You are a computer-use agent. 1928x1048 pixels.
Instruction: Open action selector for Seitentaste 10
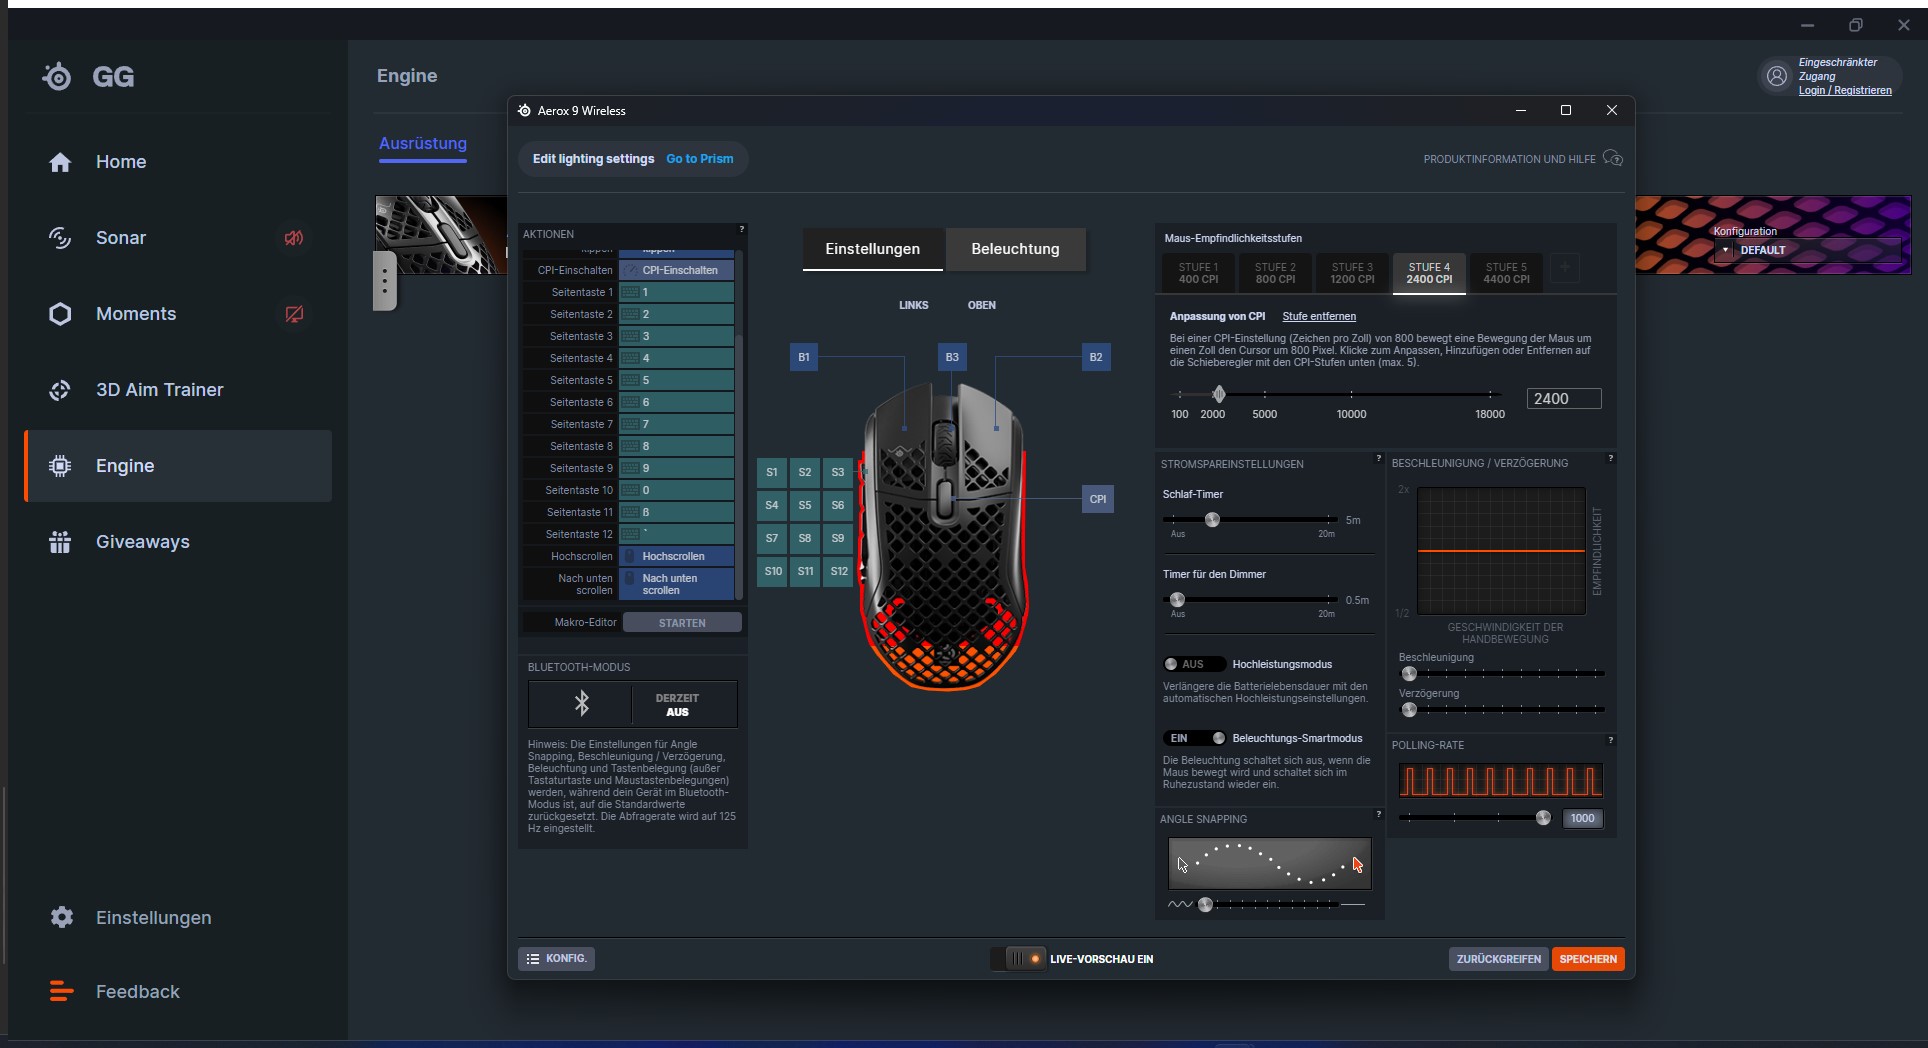tap(677, 490)
